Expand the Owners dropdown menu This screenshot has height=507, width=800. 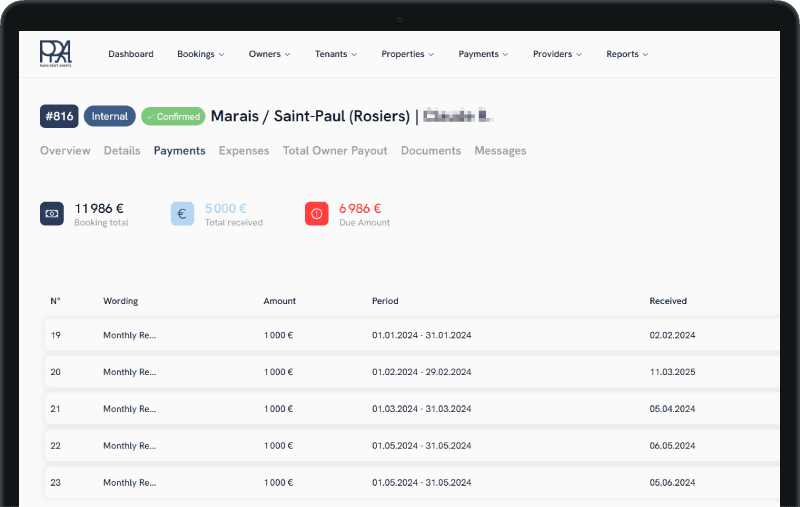(269, 54)
